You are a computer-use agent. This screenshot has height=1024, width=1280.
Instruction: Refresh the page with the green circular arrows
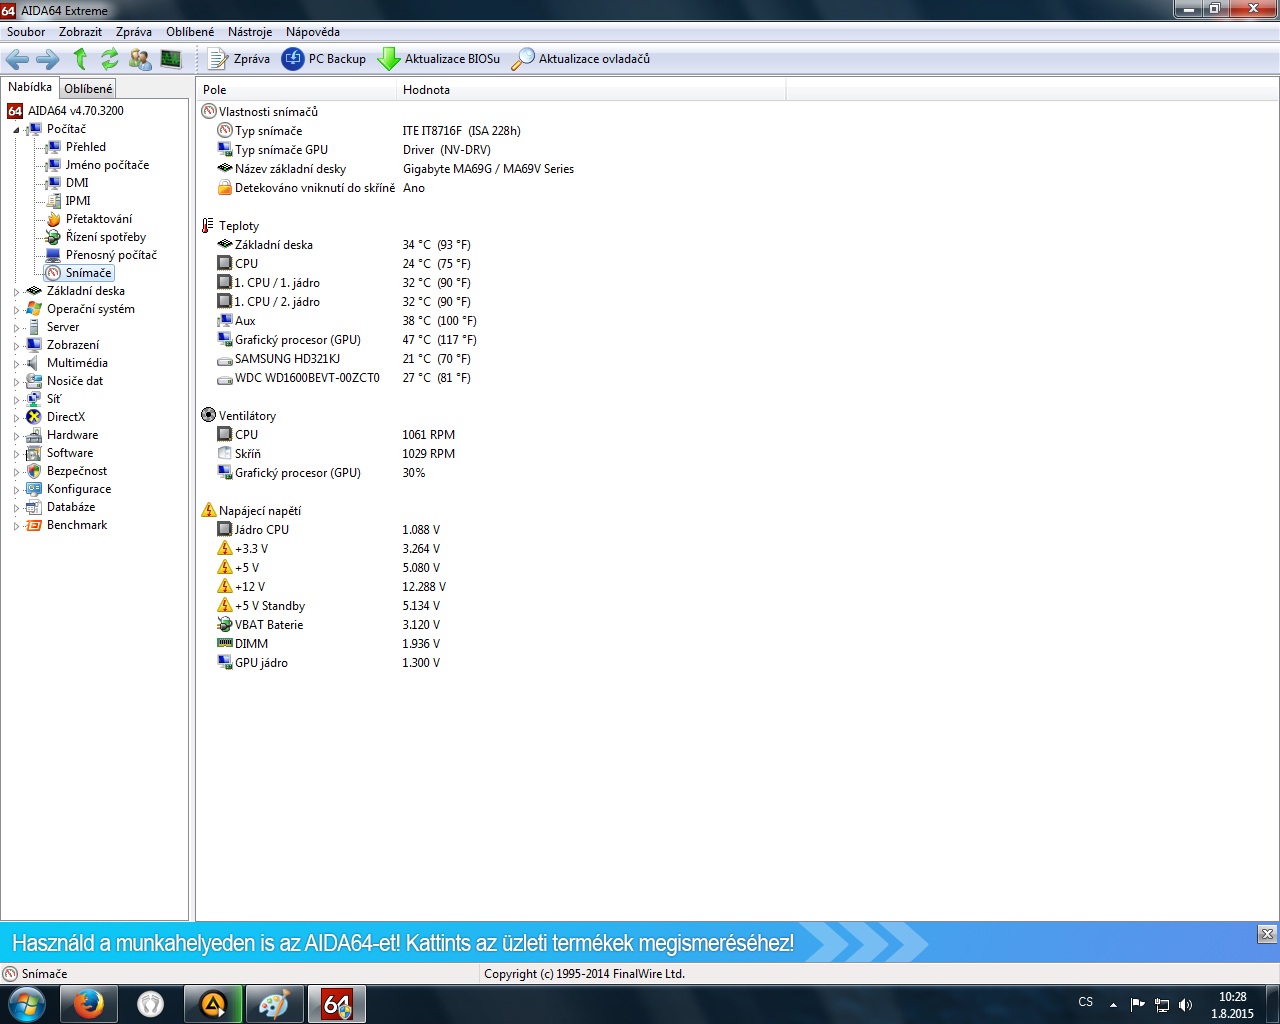(x=110, y=59)
